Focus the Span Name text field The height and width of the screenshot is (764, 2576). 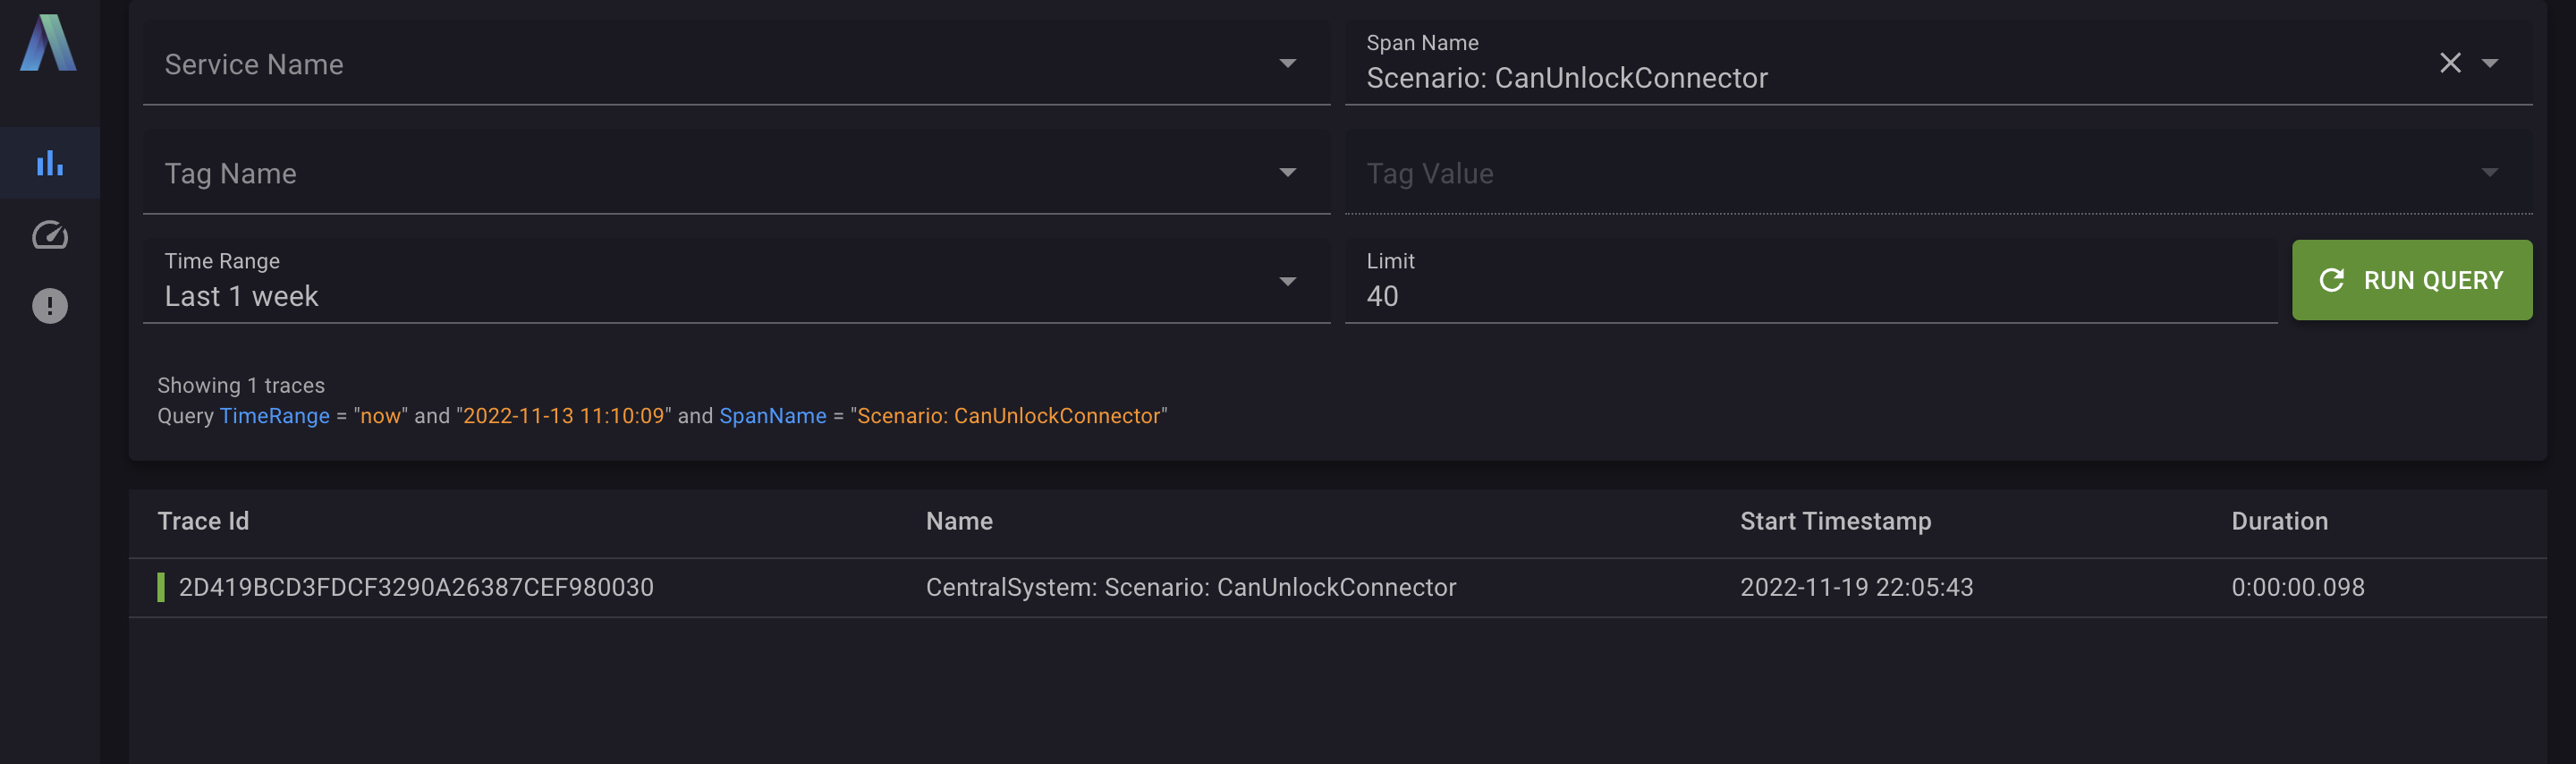coord(1880,78)
